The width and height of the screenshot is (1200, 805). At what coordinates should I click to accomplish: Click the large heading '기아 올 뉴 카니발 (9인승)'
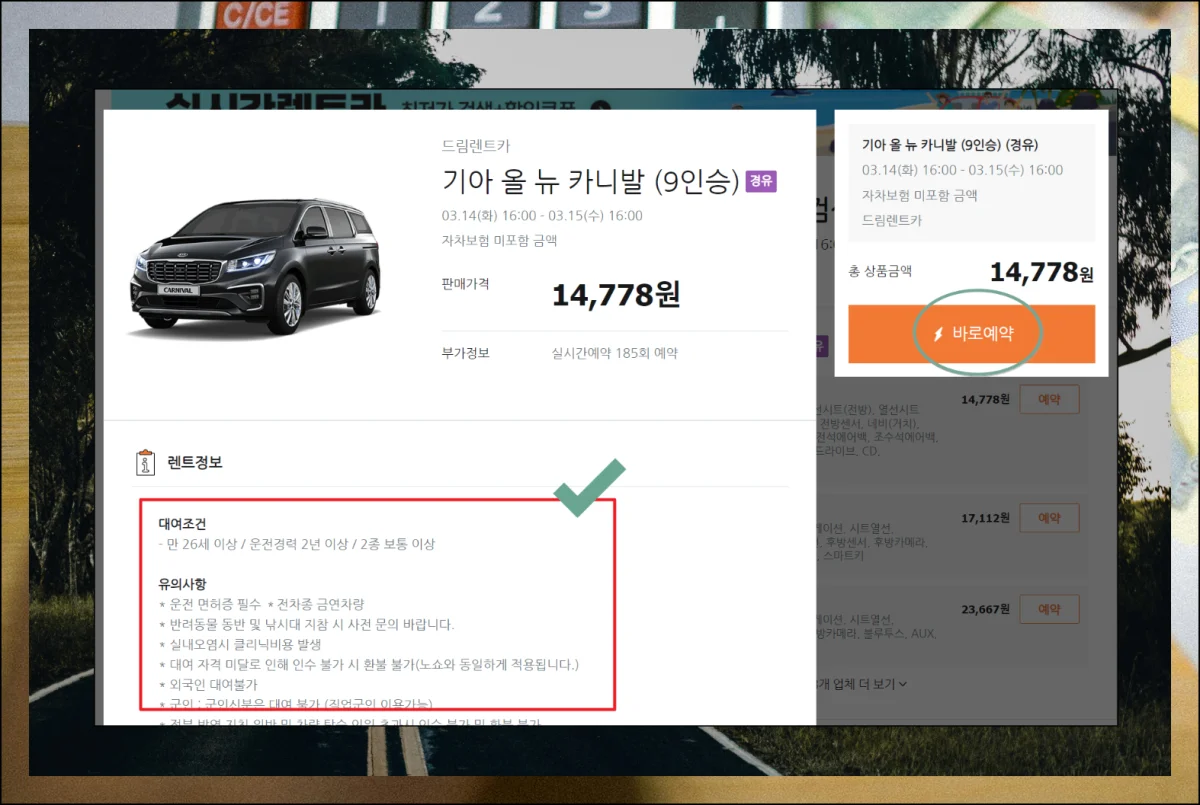pos(590,182)
